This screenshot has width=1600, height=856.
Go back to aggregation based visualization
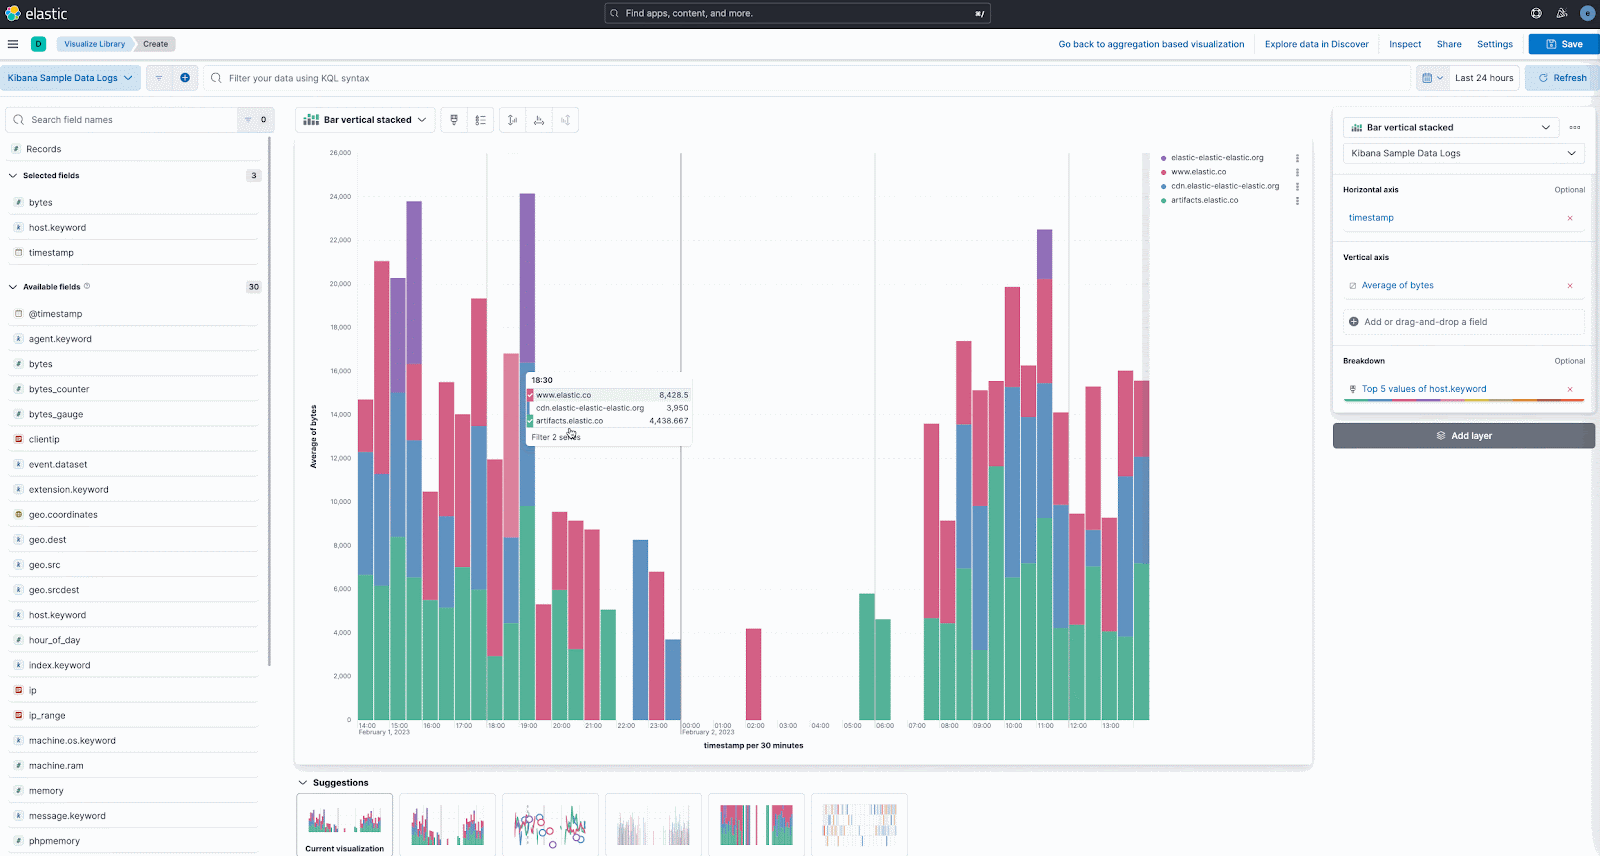pyautogui.click(x=1151, y=44)
